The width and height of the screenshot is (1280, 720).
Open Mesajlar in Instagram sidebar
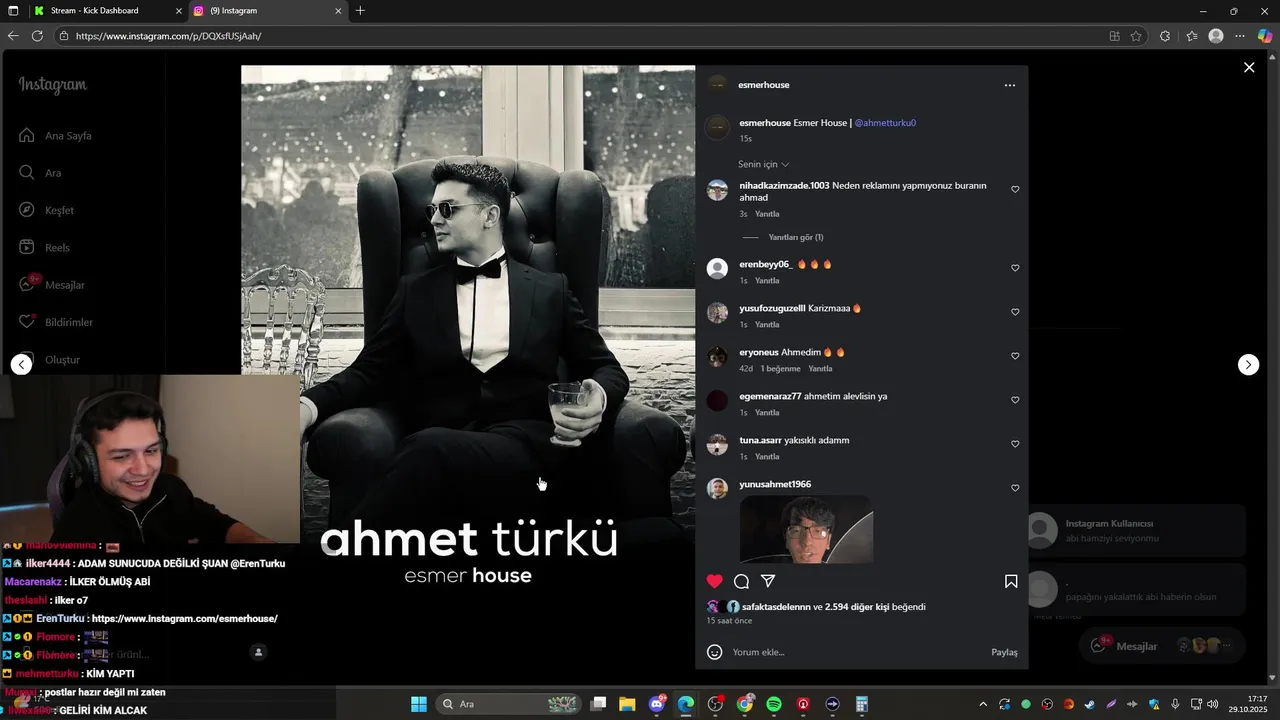[52, 285]
